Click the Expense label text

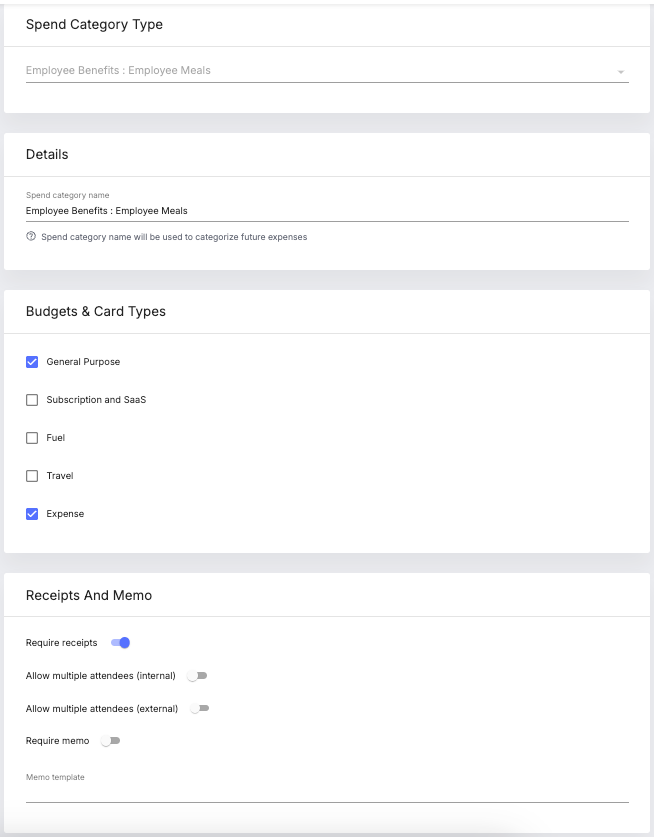click(x=65, y=514)
